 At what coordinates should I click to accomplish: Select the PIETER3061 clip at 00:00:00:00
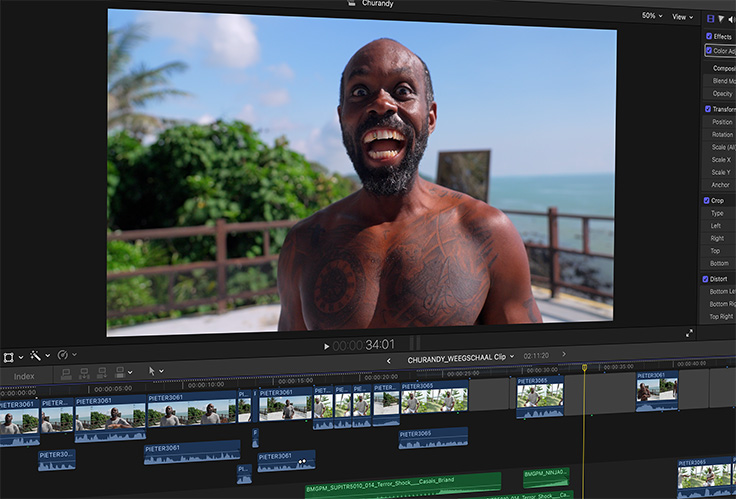pyautogui.click(x=19, y=422)
